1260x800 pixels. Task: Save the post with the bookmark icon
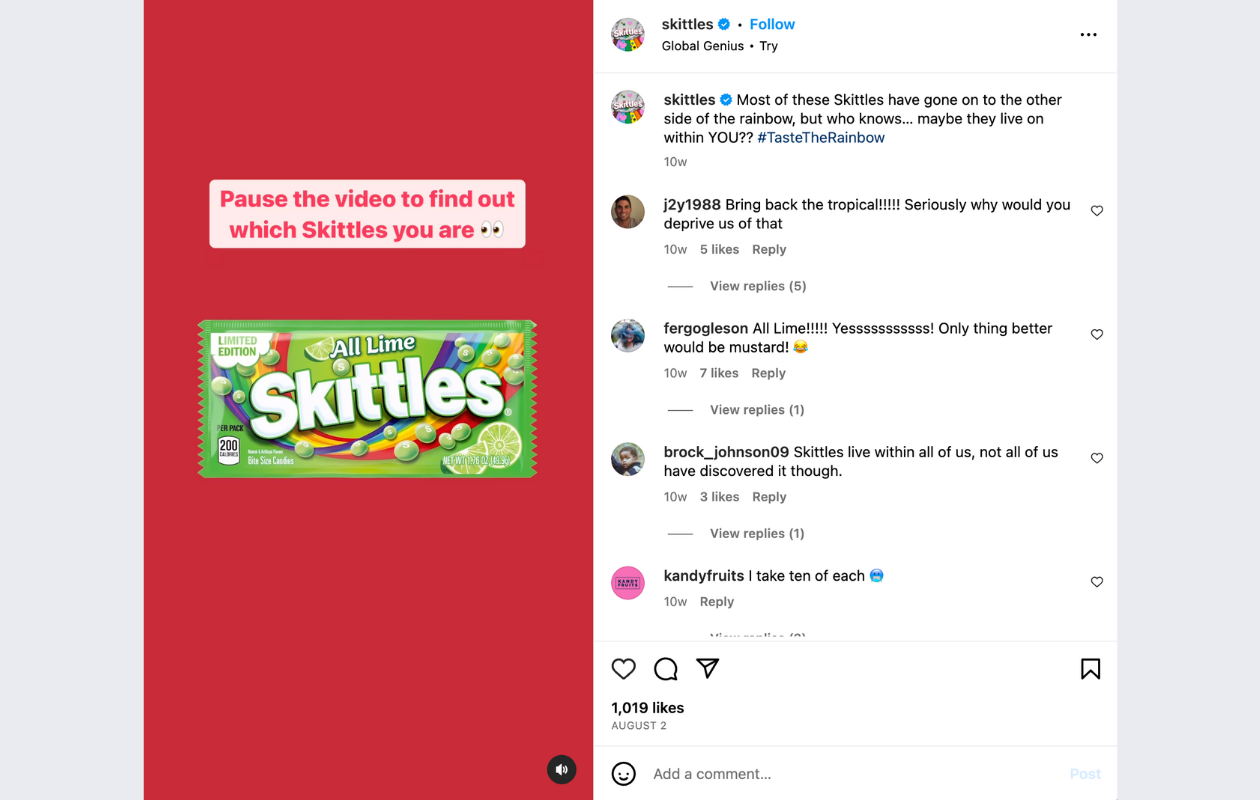tap(1091, 668)
